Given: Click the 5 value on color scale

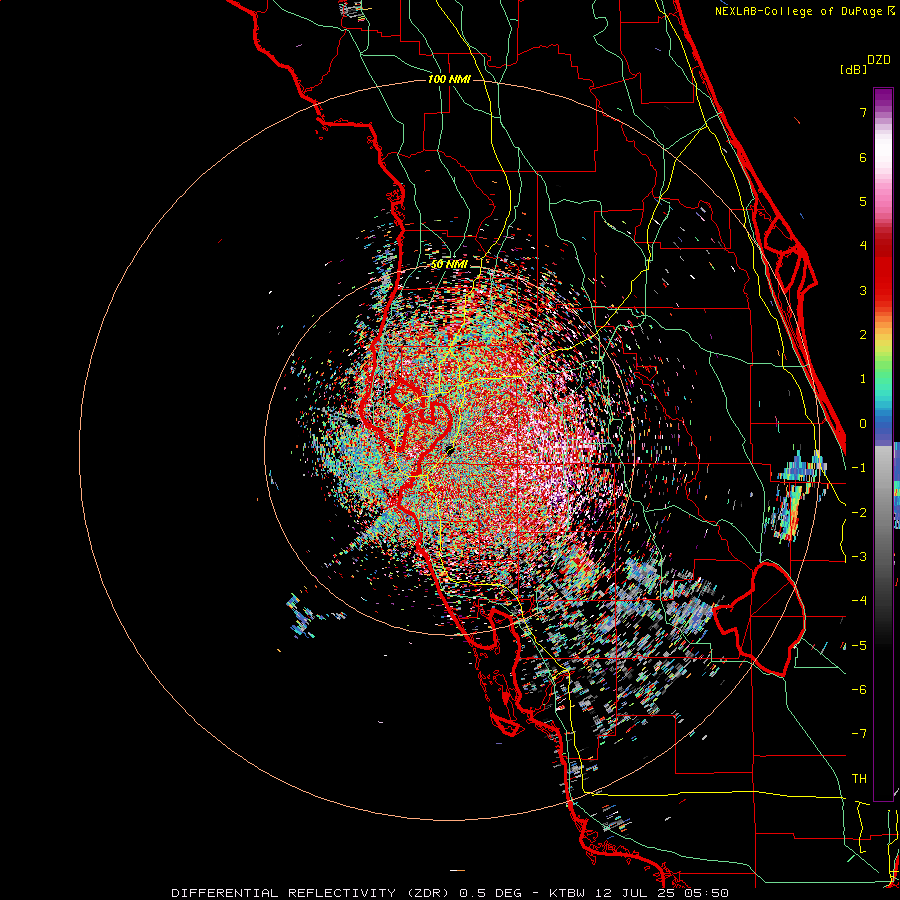Looking at the screenshot, I should click(x=863, y=201).
